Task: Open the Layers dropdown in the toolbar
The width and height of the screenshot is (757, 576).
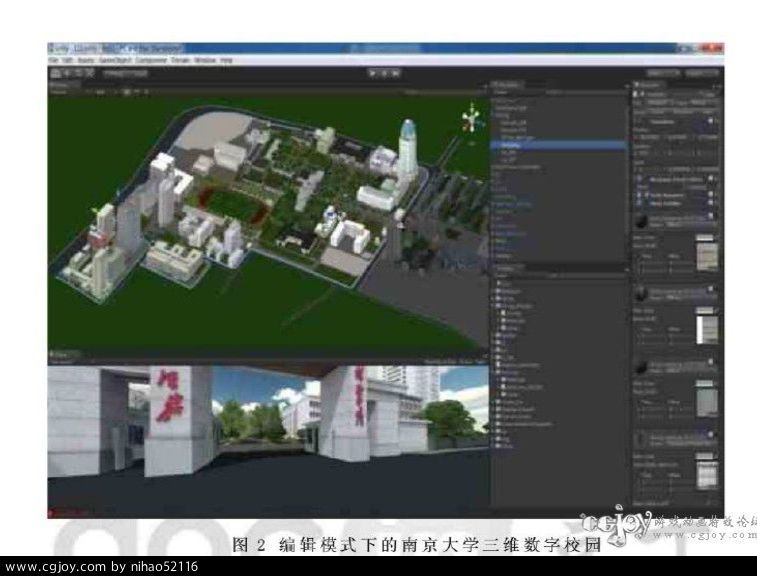Action: [x=664, y=73]
